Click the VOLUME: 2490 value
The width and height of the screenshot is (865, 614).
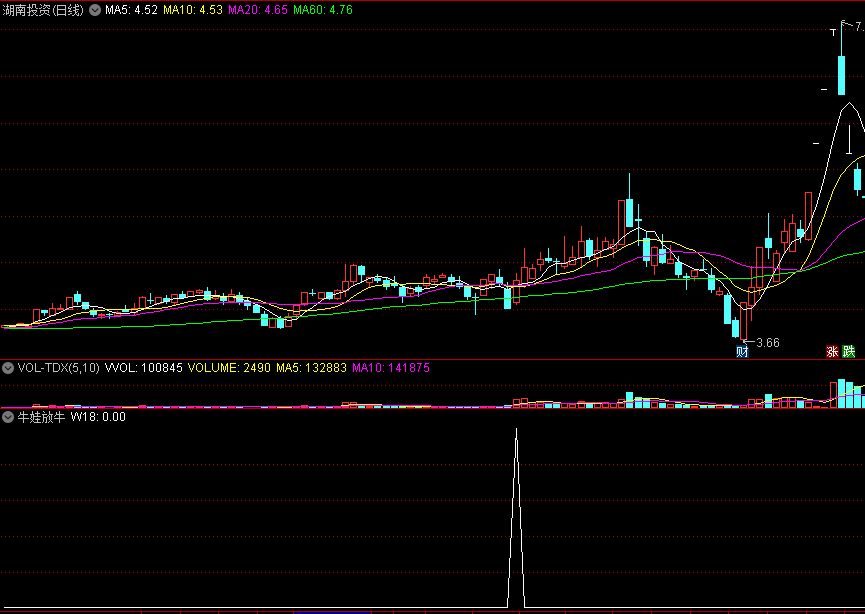click(x=229, y=368)
